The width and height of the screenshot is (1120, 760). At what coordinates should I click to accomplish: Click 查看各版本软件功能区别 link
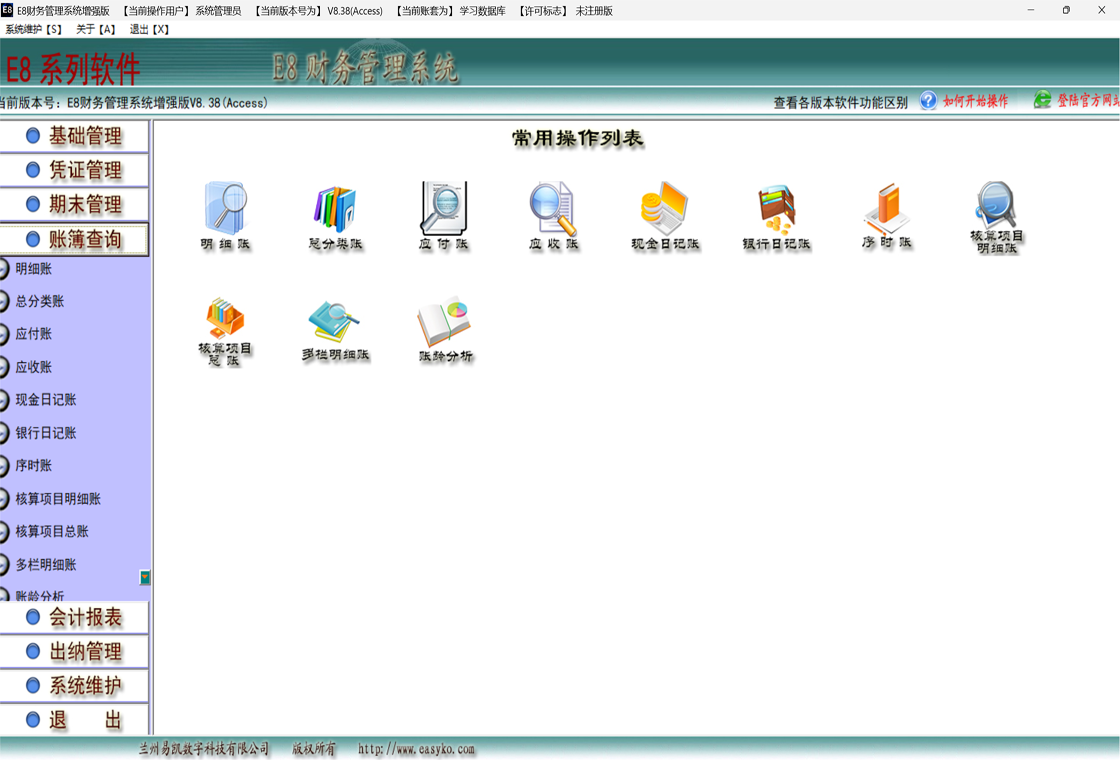point(840,102)
